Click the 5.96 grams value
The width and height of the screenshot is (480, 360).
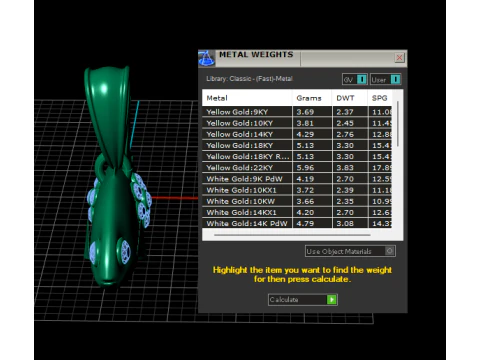click(305, 168)
